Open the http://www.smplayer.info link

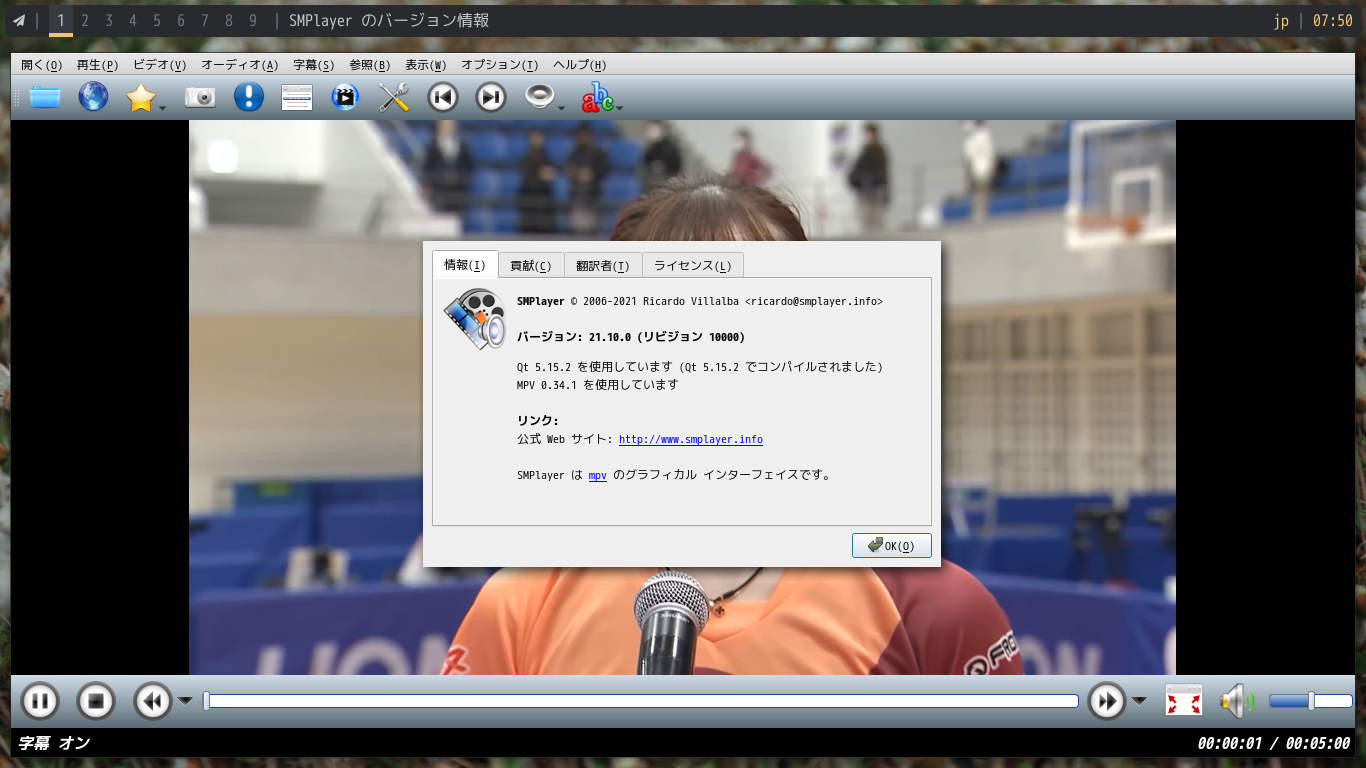pos(691,439)
